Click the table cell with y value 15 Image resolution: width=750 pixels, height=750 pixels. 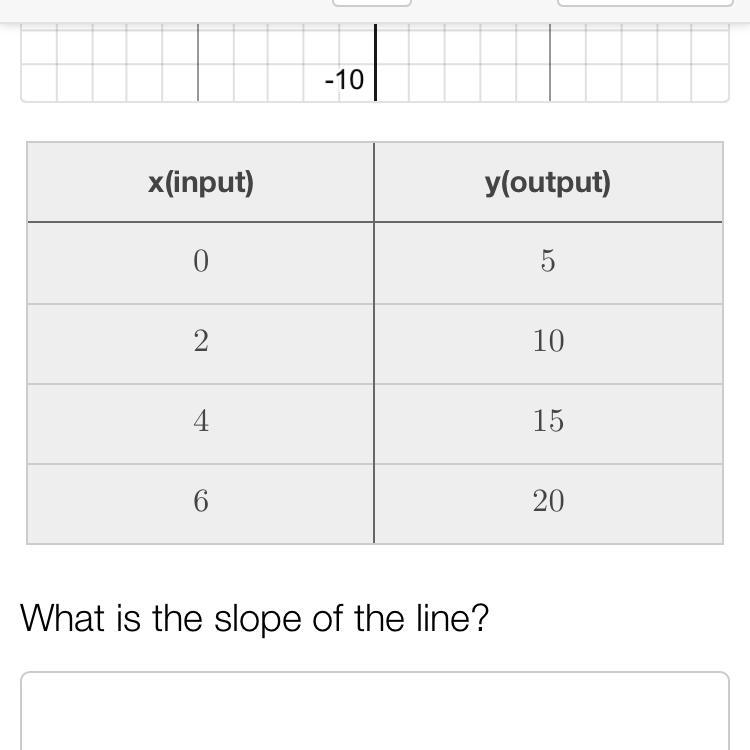548,424
